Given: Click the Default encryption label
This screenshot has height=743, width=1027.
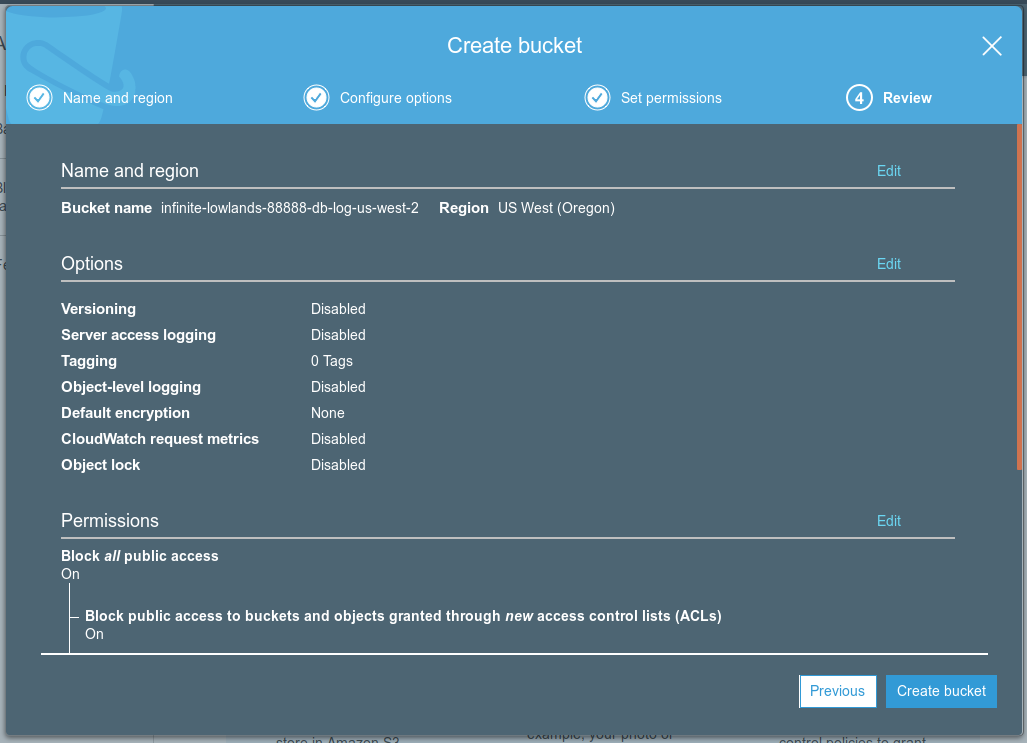Looking at the screenshot, I should (x=125, y=413).
